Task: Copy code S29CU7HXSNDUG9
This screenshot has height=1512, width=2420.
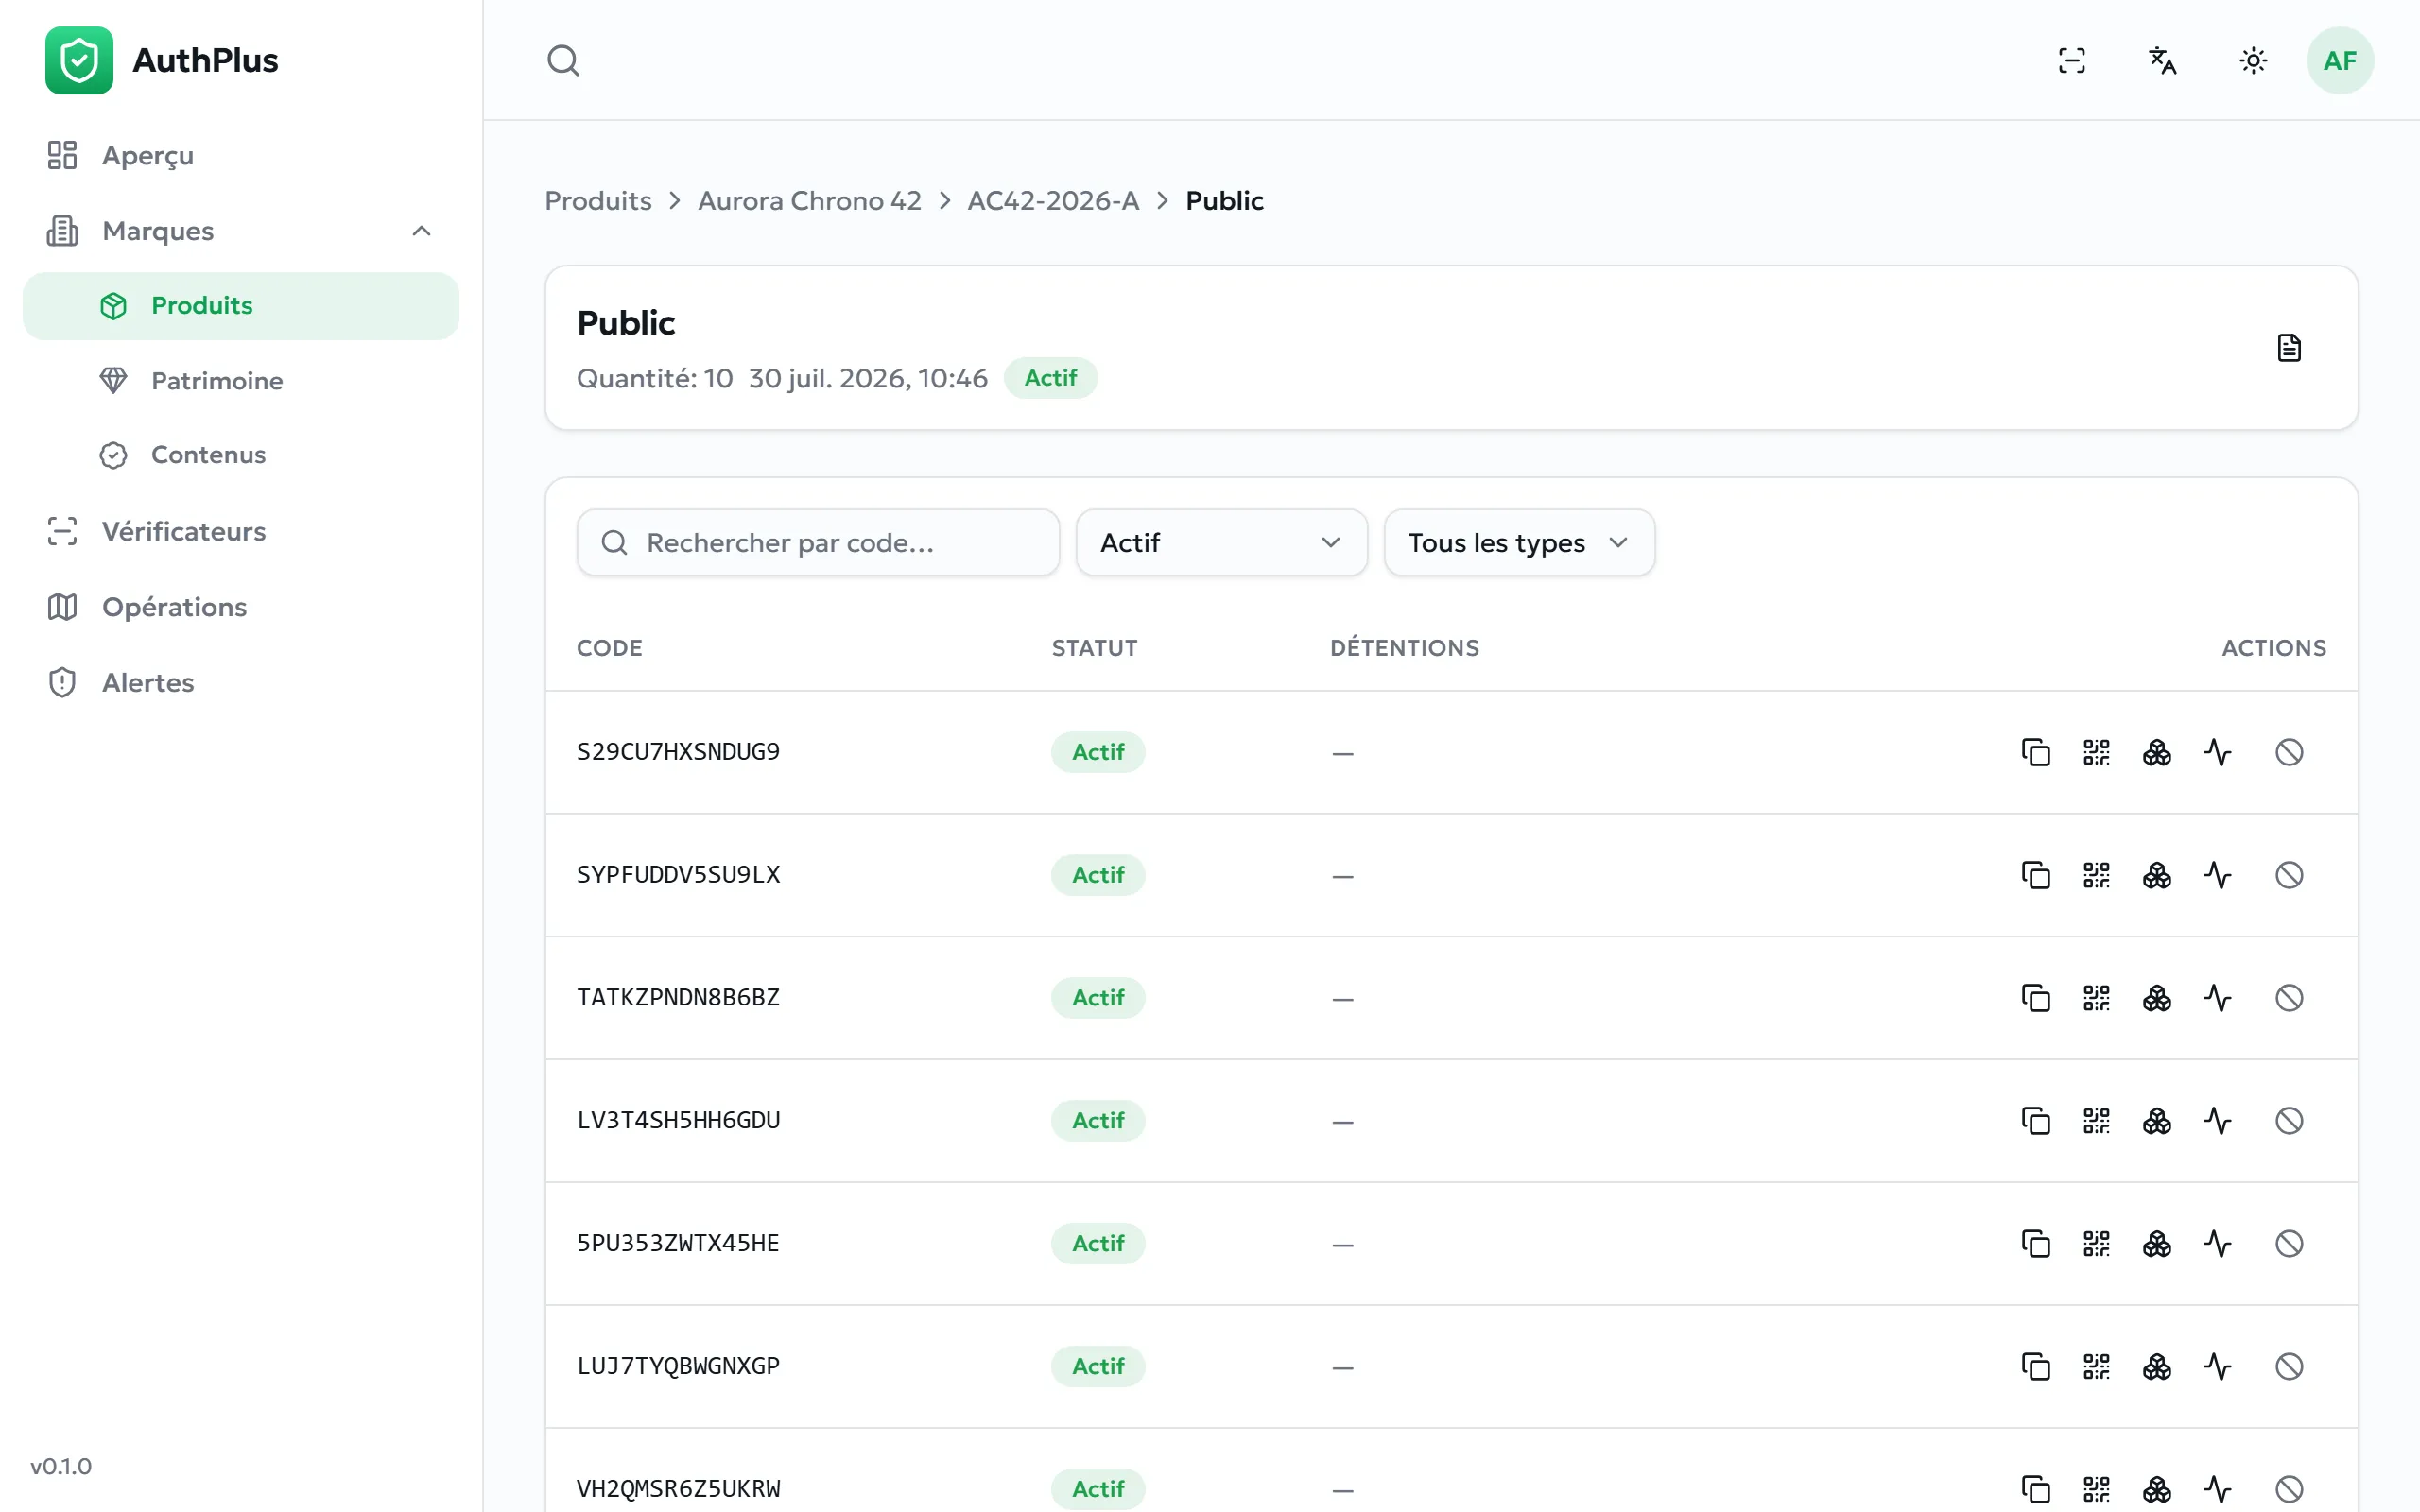Action: click(2036, 752)
